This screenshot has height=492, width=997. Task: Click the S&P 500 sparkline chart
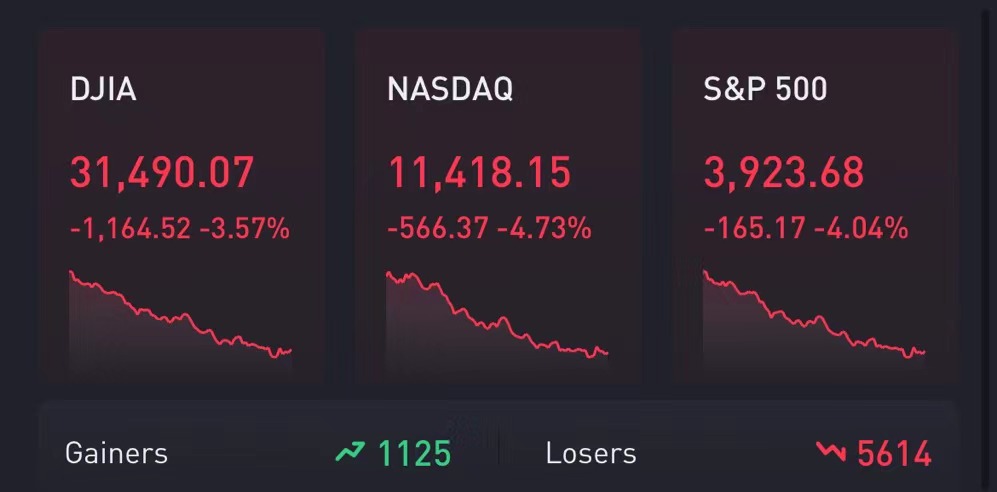(x=814, y=321)
